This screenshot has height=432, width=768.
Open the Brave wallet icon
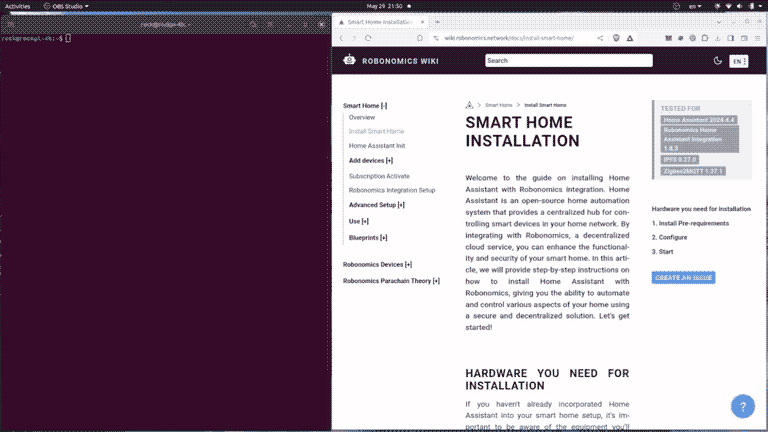[x=744, y=38]
